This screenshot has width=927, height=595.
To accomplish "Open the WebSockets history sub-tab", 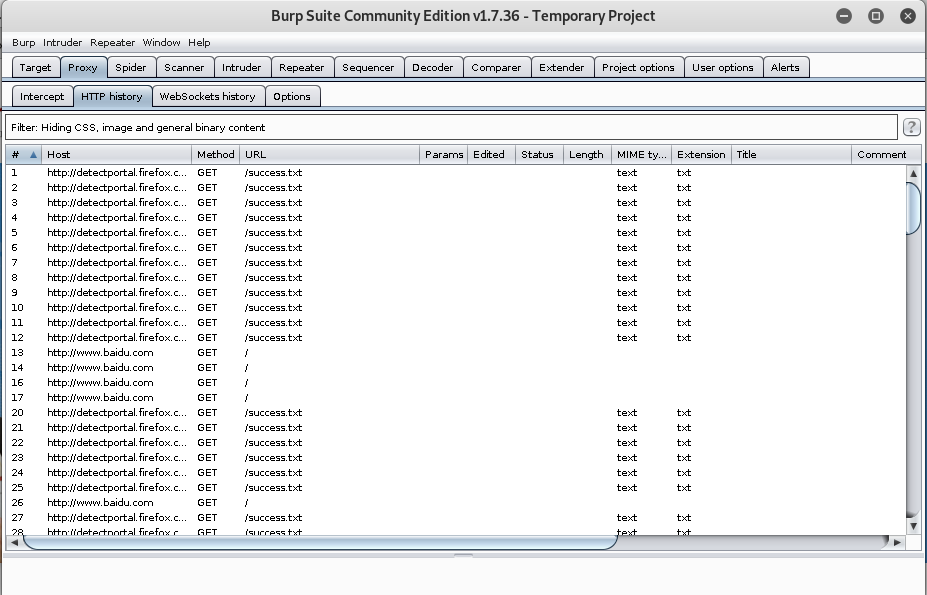I will (x=208, y=96).
